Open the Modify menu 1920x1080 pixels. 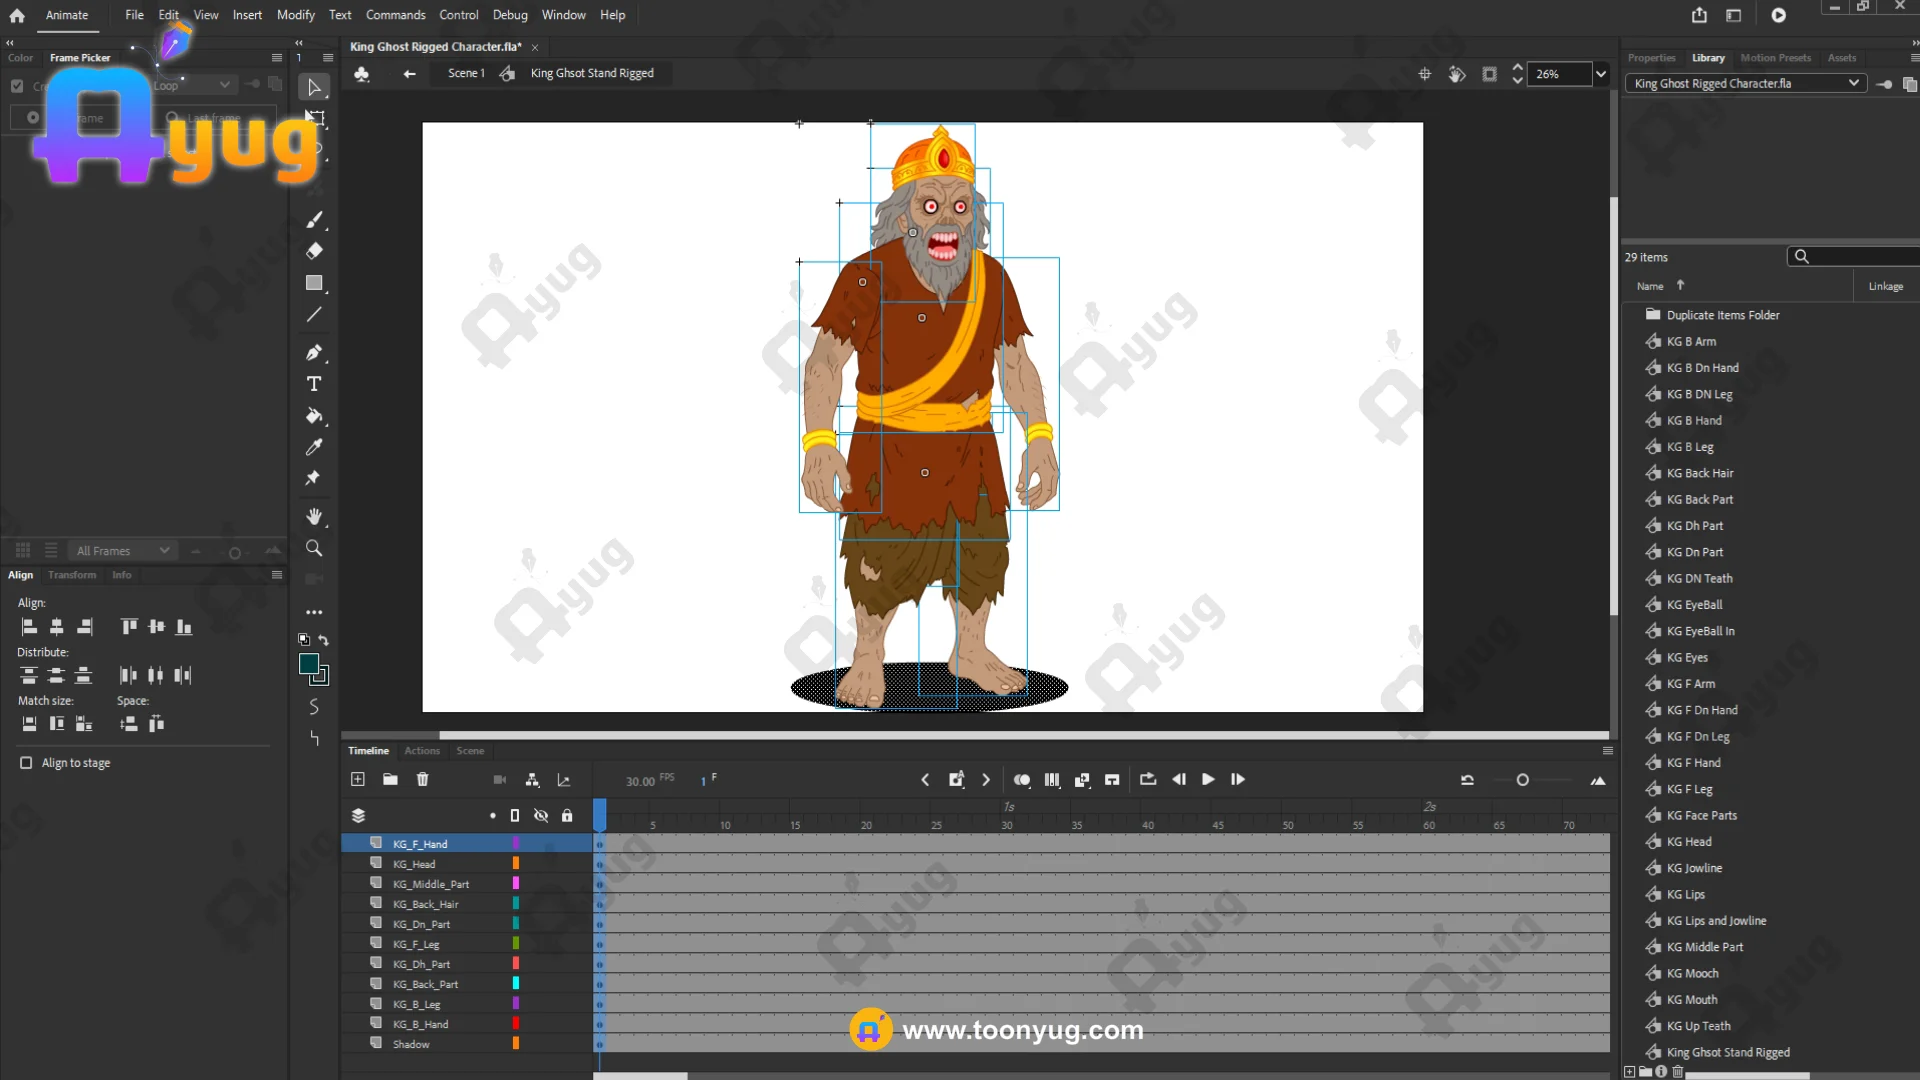click(x=295, y=15)
